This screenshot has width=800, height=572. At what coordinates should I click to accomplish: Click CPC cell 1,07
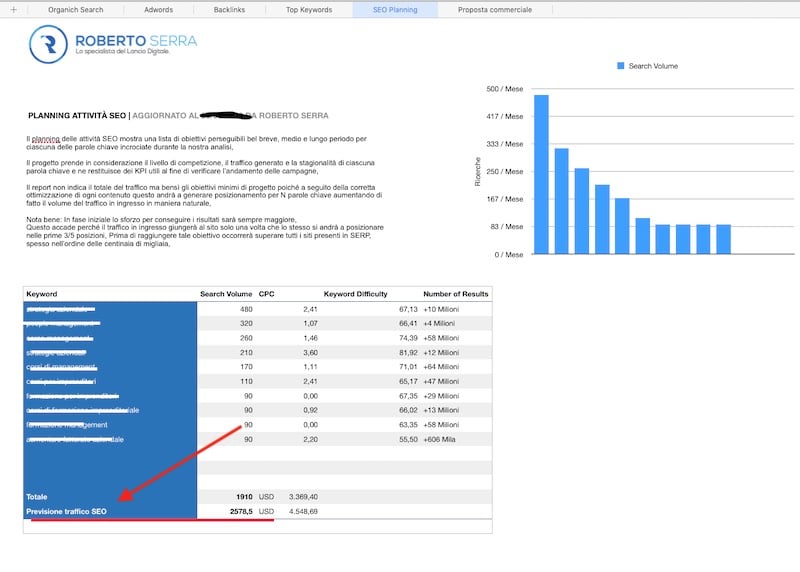(x=310, y=324)
